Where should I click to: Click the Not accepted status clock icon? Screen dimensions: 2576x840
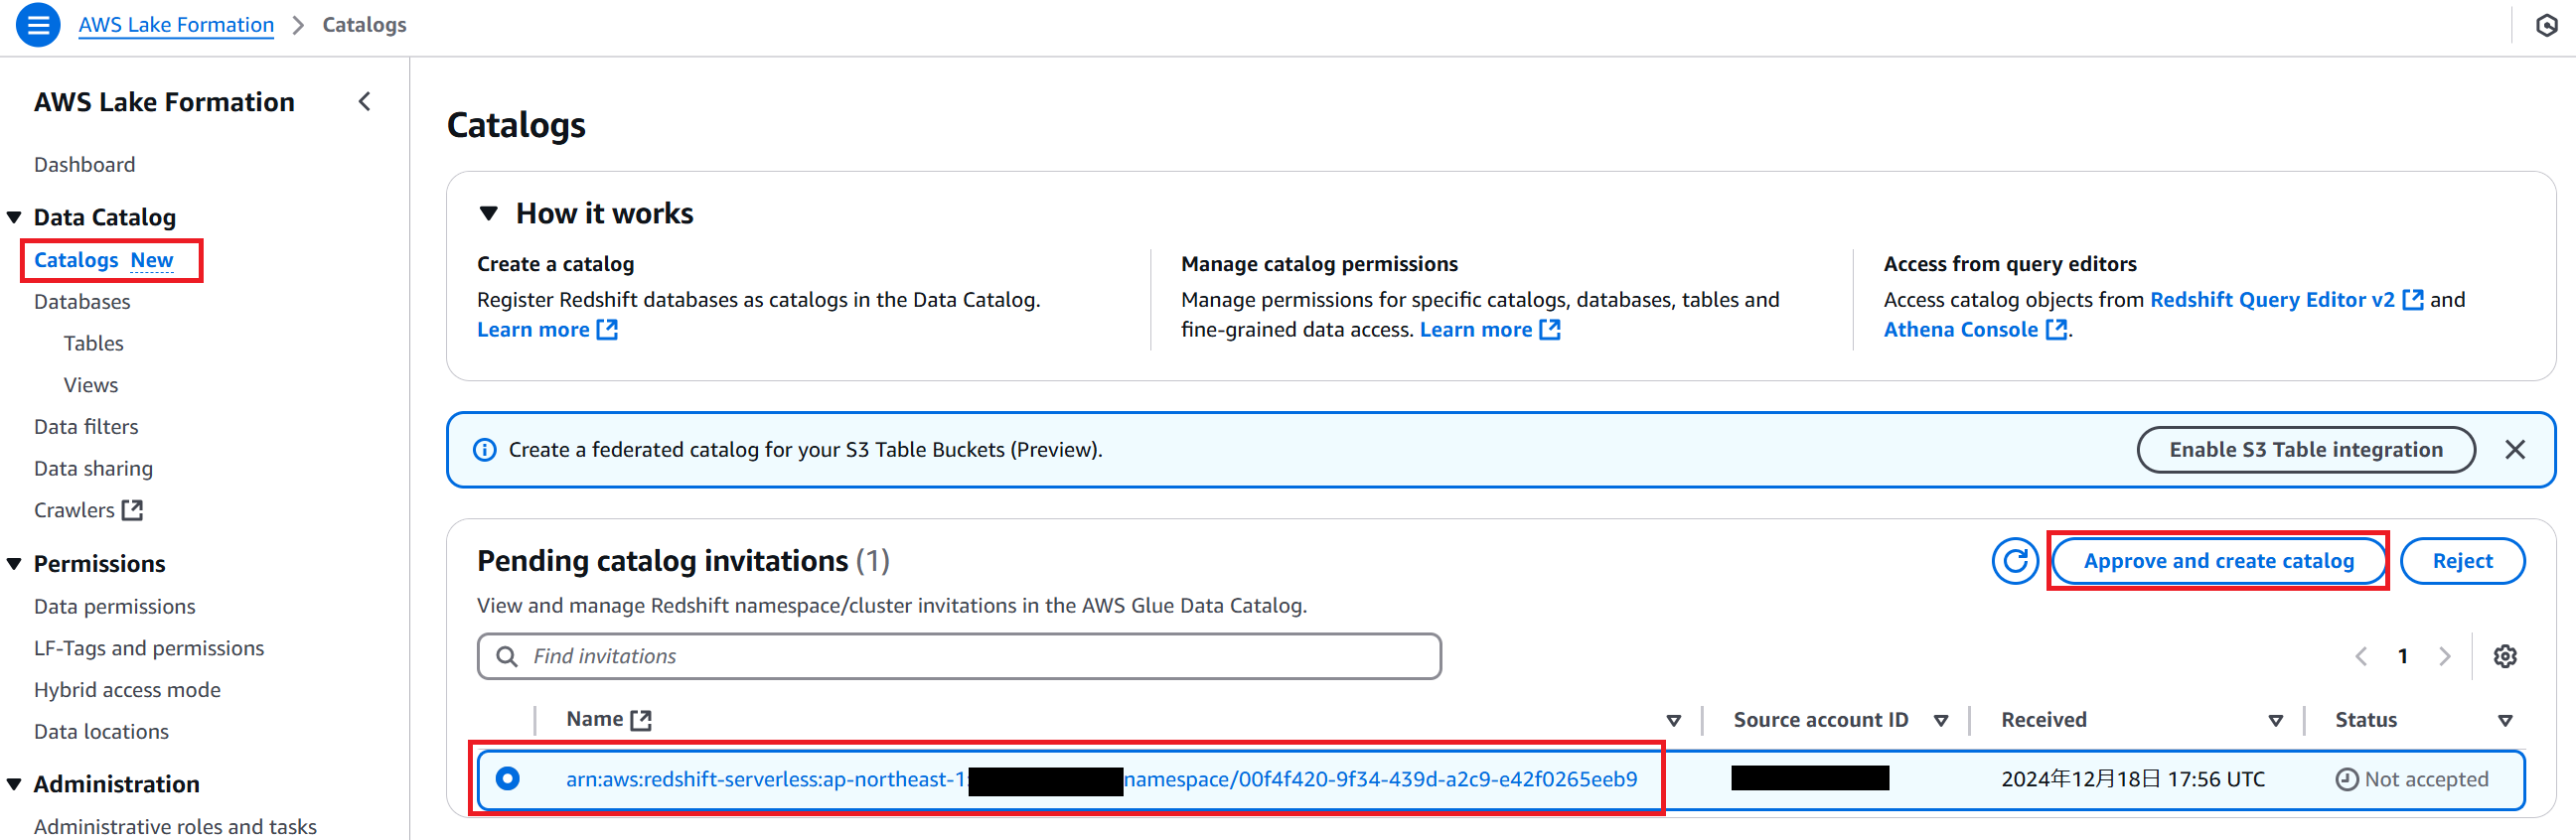(2346, 779)
